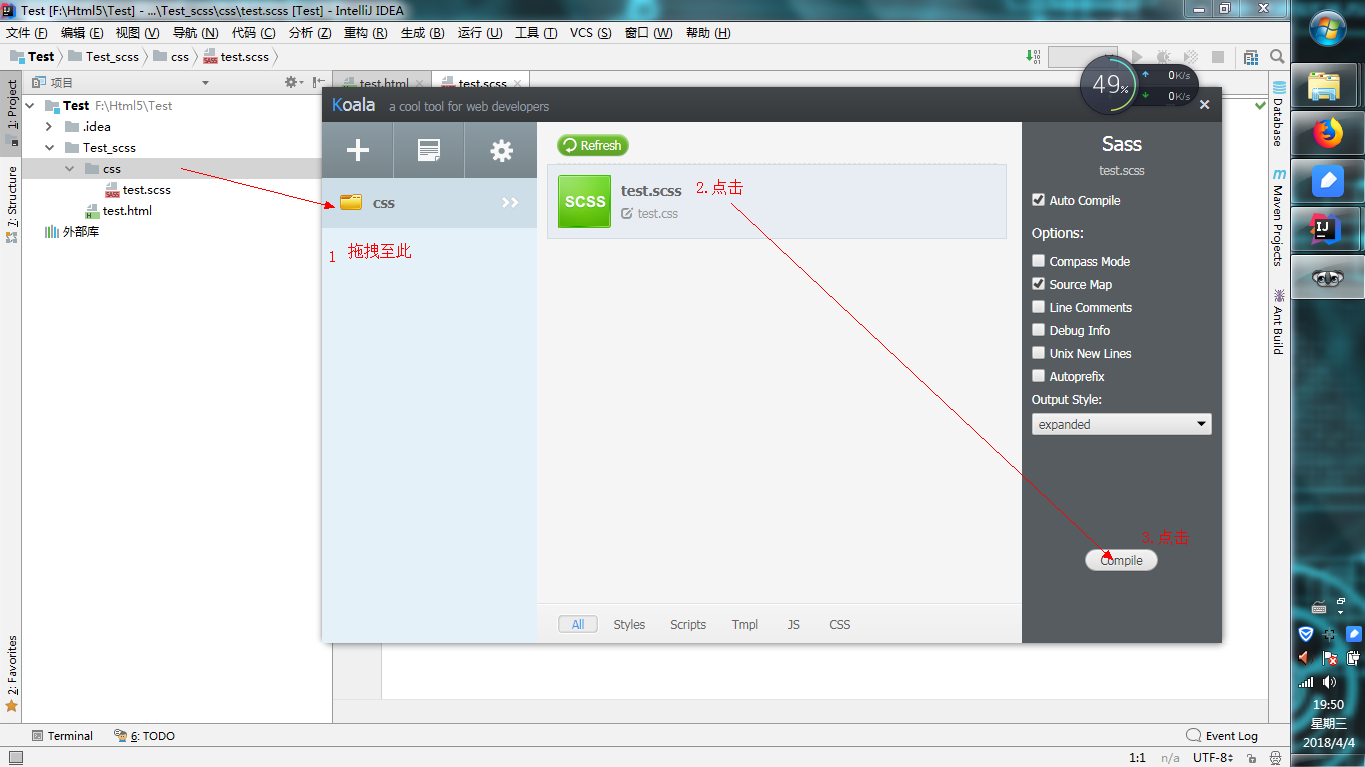Open the Project panel settings gear
1365x767 pixels.
click(291, 82)
